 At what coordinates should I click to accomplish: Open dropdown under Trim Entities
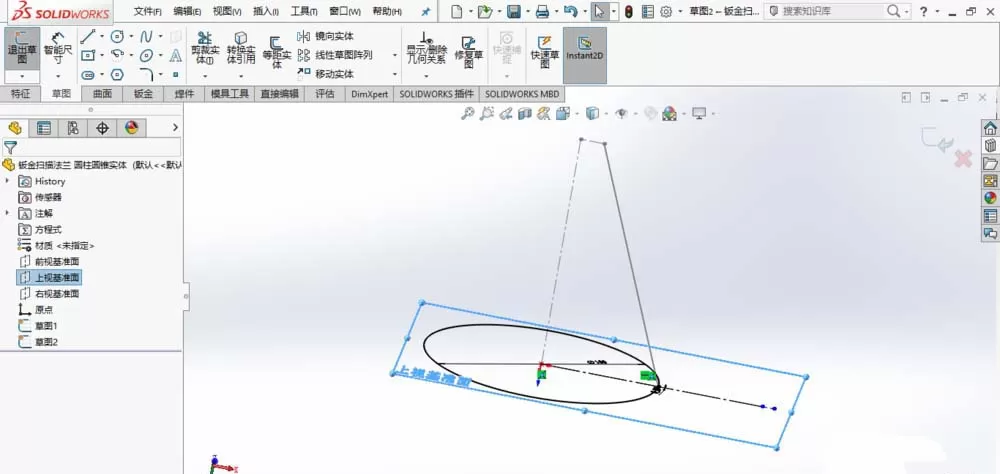(205, 75)
